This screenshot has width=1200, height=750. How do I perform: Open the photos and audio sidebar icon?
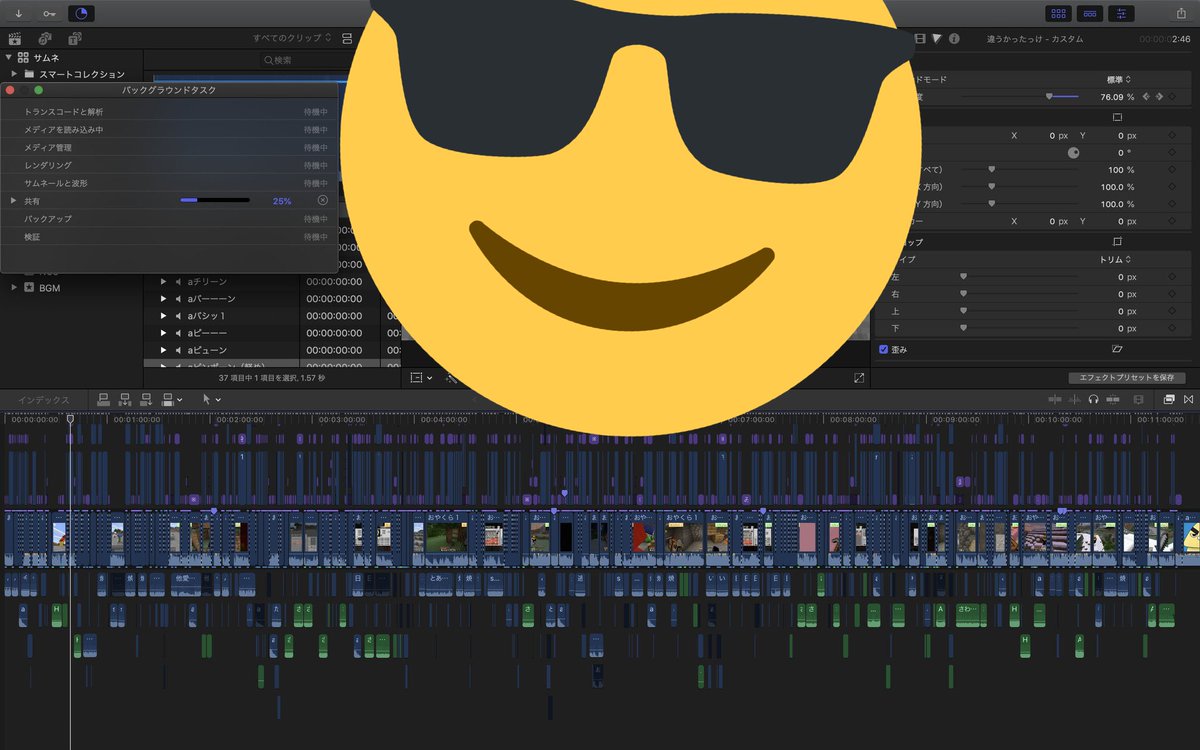click(x=45, y=38)
